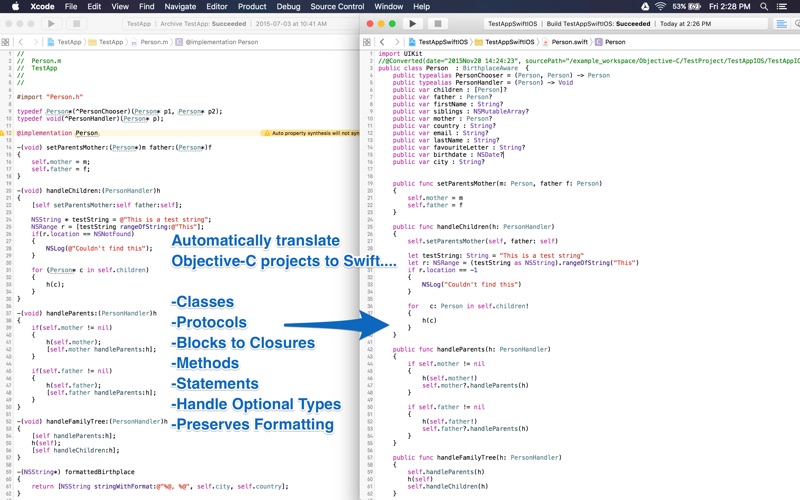
Task: Go forward in left editor jump bar
Action: 35,42
